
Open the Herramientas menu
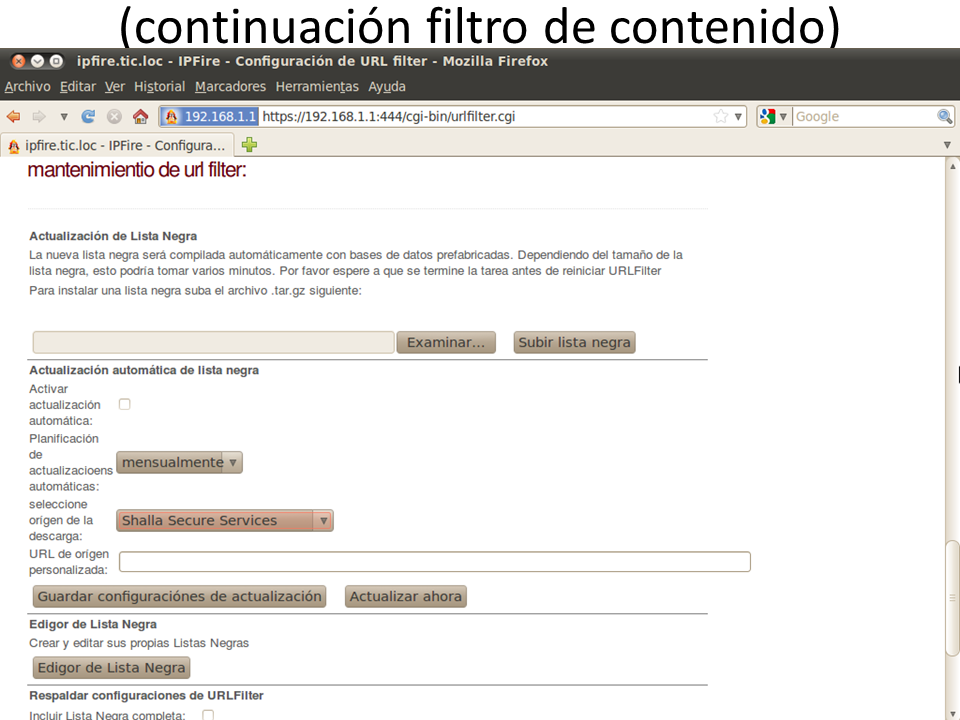pos(317,87)
